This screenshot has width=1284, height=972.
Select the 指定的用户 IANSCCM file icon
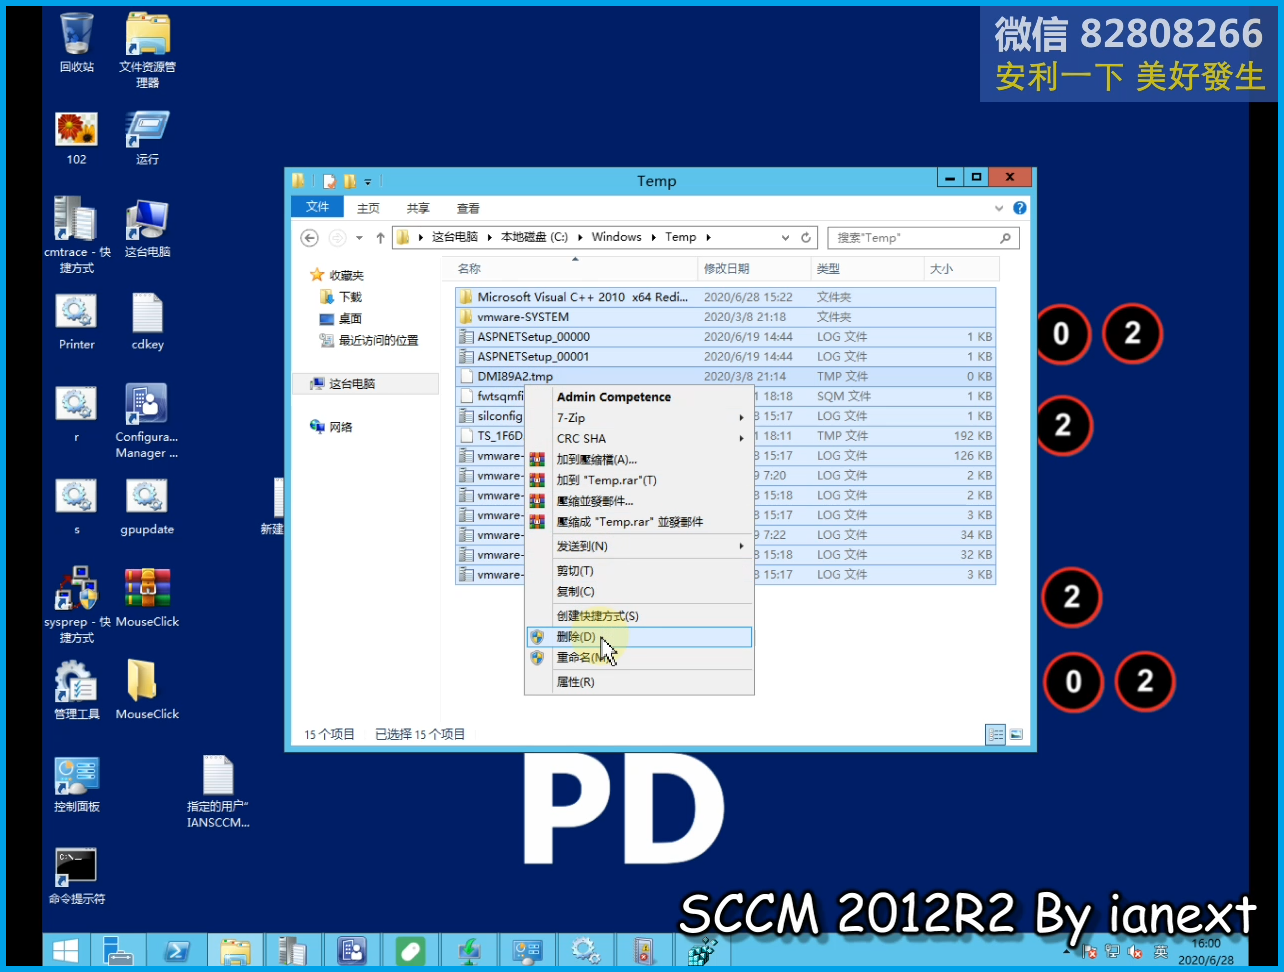pos(218,792)
